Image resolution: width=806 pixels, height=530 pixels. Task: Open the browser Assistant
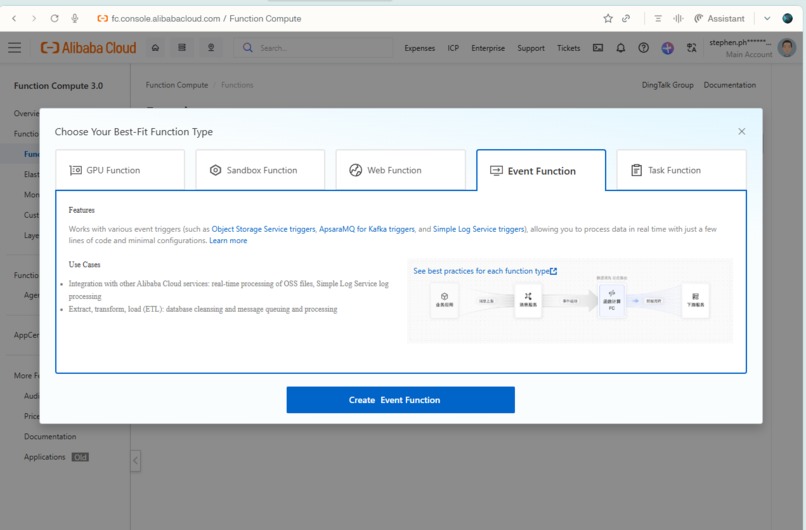pyautogui.click(x=719, y=19)
